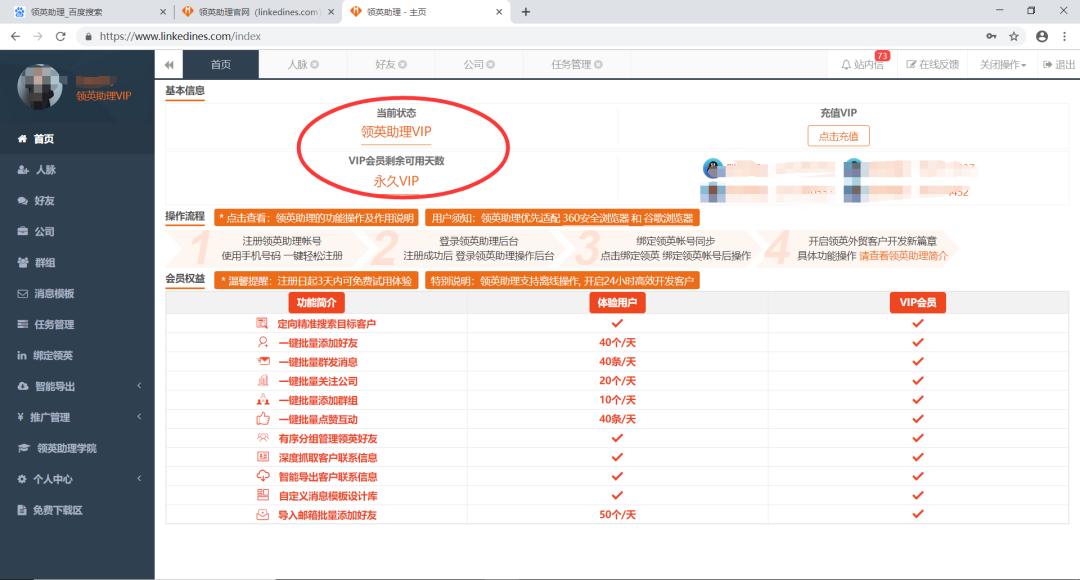Click the 特别说明 离线操作 notice
This screenshot has width=1080, height=580.
pyautogui.click(x=562, y=280)
